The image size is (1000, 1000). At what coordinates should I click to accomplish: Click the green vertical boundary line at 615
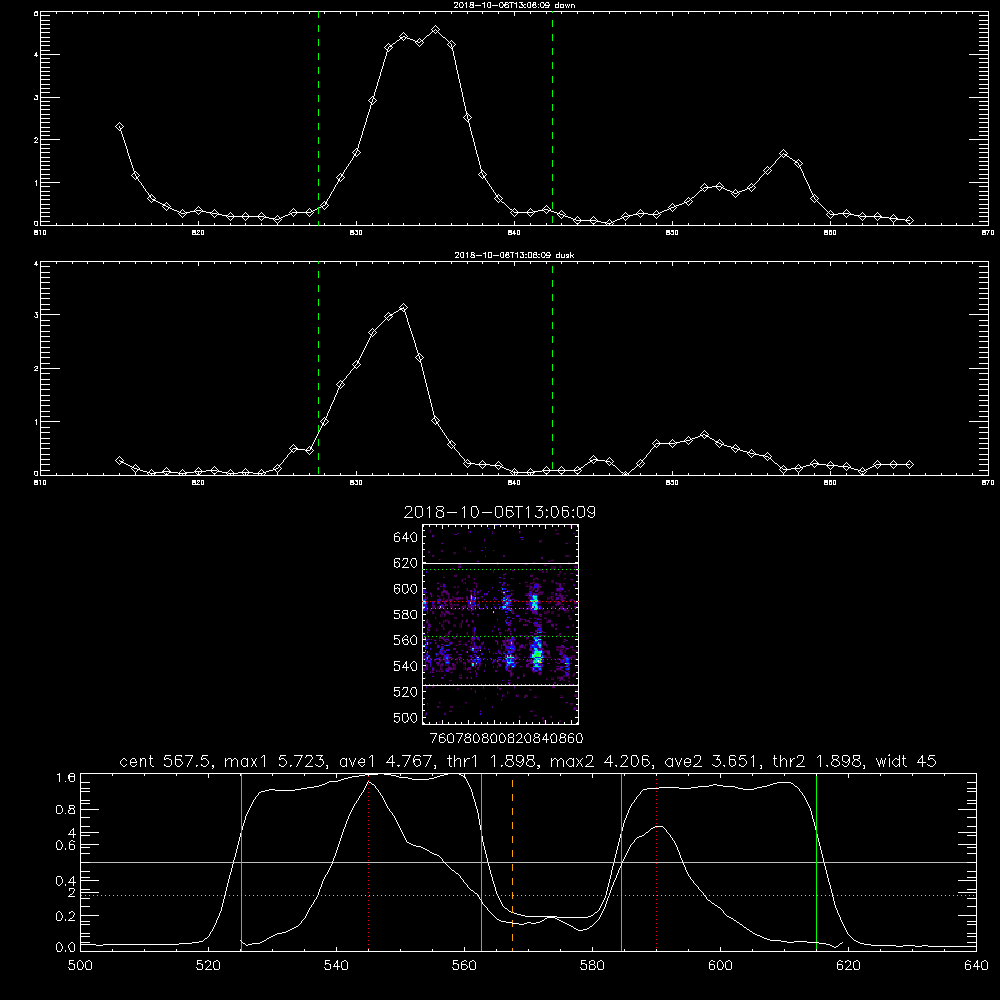coord(816,861)
